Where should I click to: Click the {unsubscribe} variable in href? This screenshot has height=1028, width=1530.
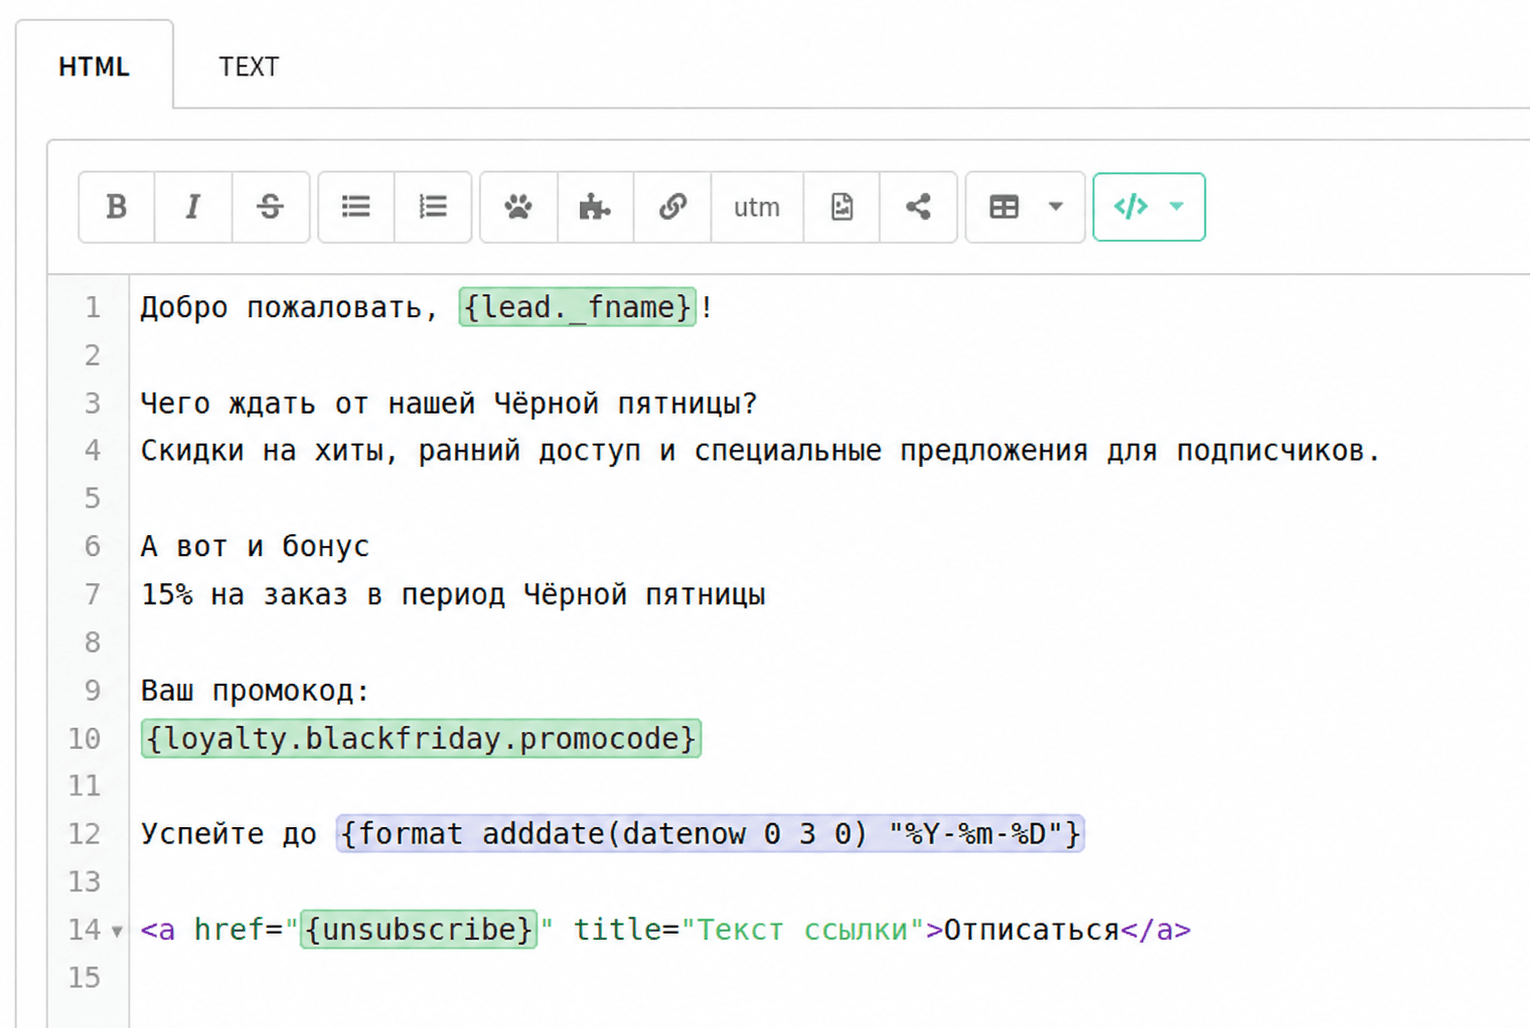pos(418,929)
